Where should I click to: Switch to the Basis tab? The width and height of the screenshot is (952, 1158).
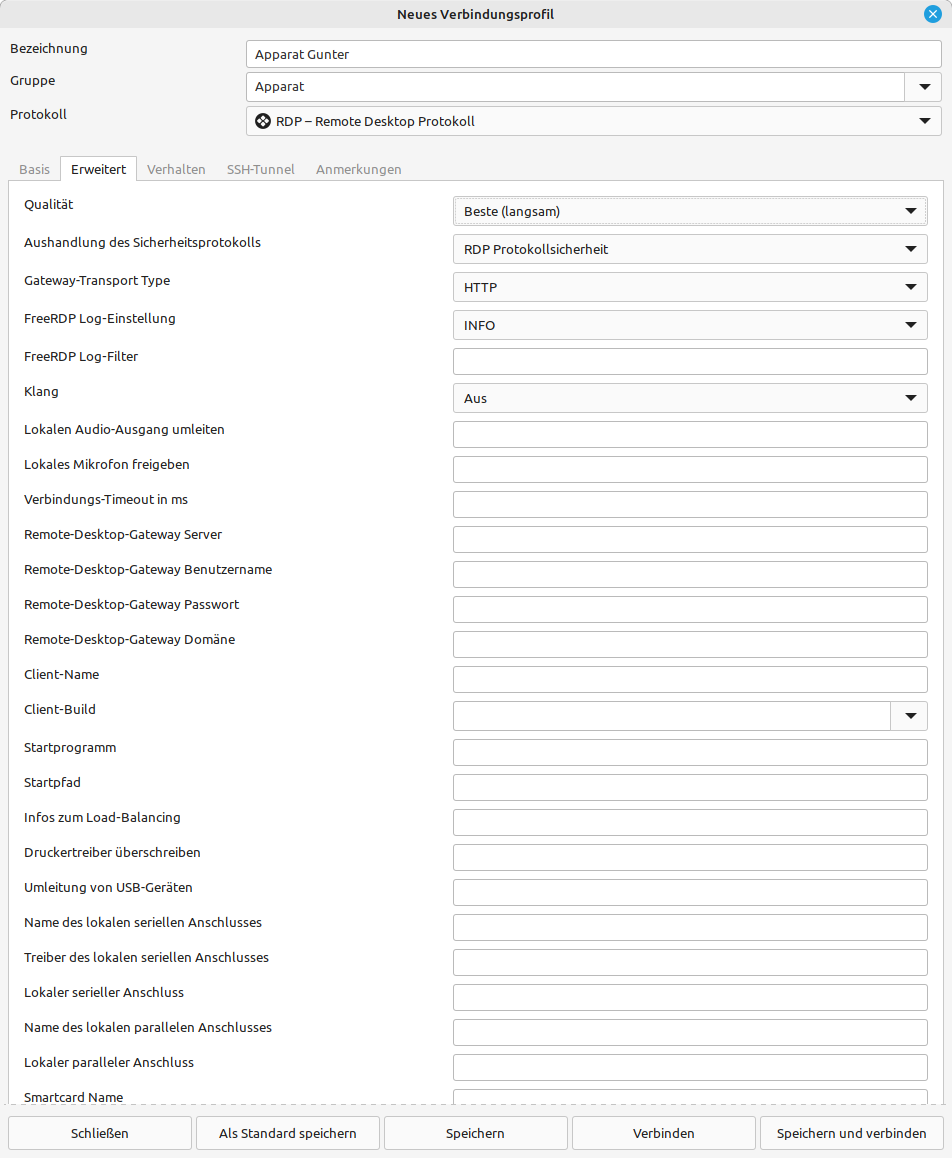tap(35, 169)
